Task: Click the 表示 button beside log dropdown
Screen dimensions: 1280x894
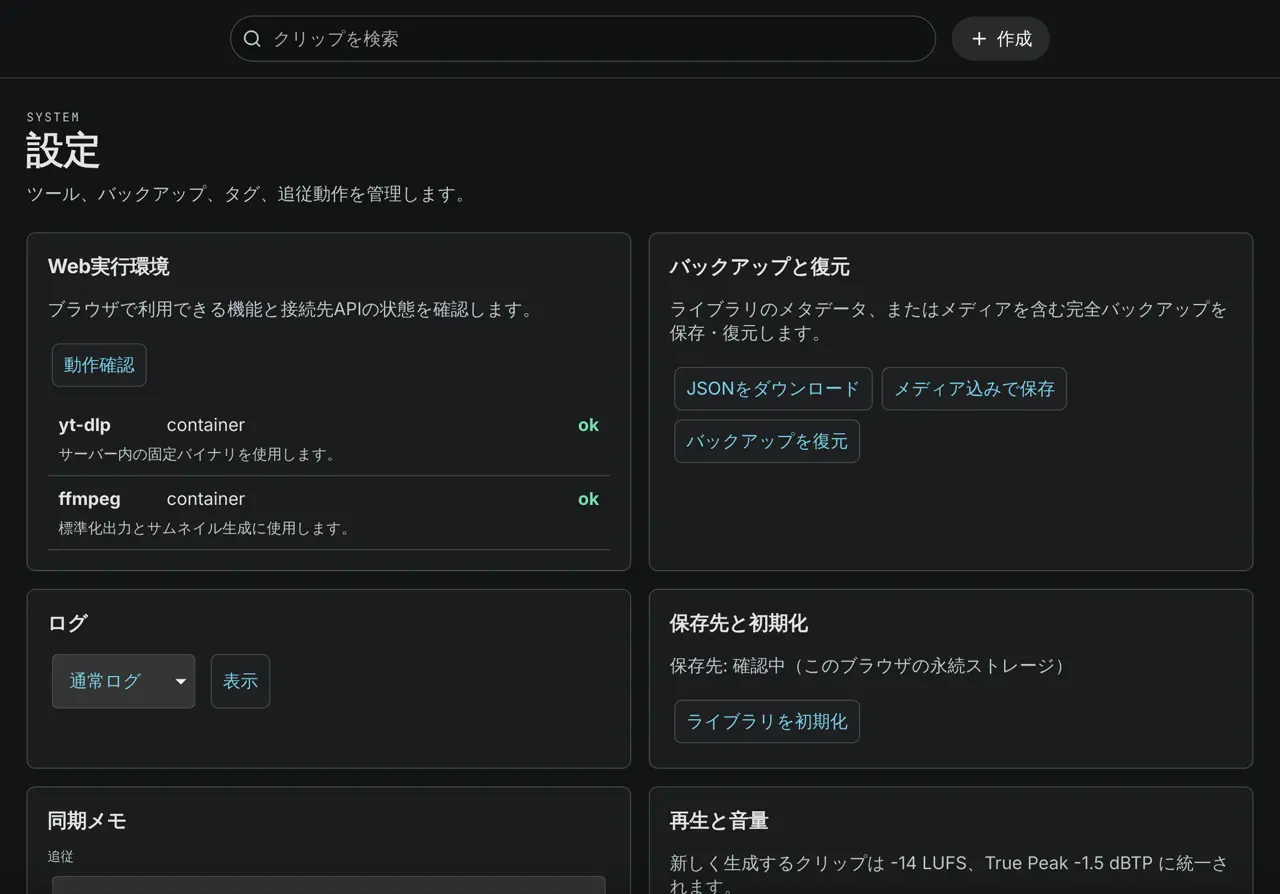Action: tap(240, 681)
